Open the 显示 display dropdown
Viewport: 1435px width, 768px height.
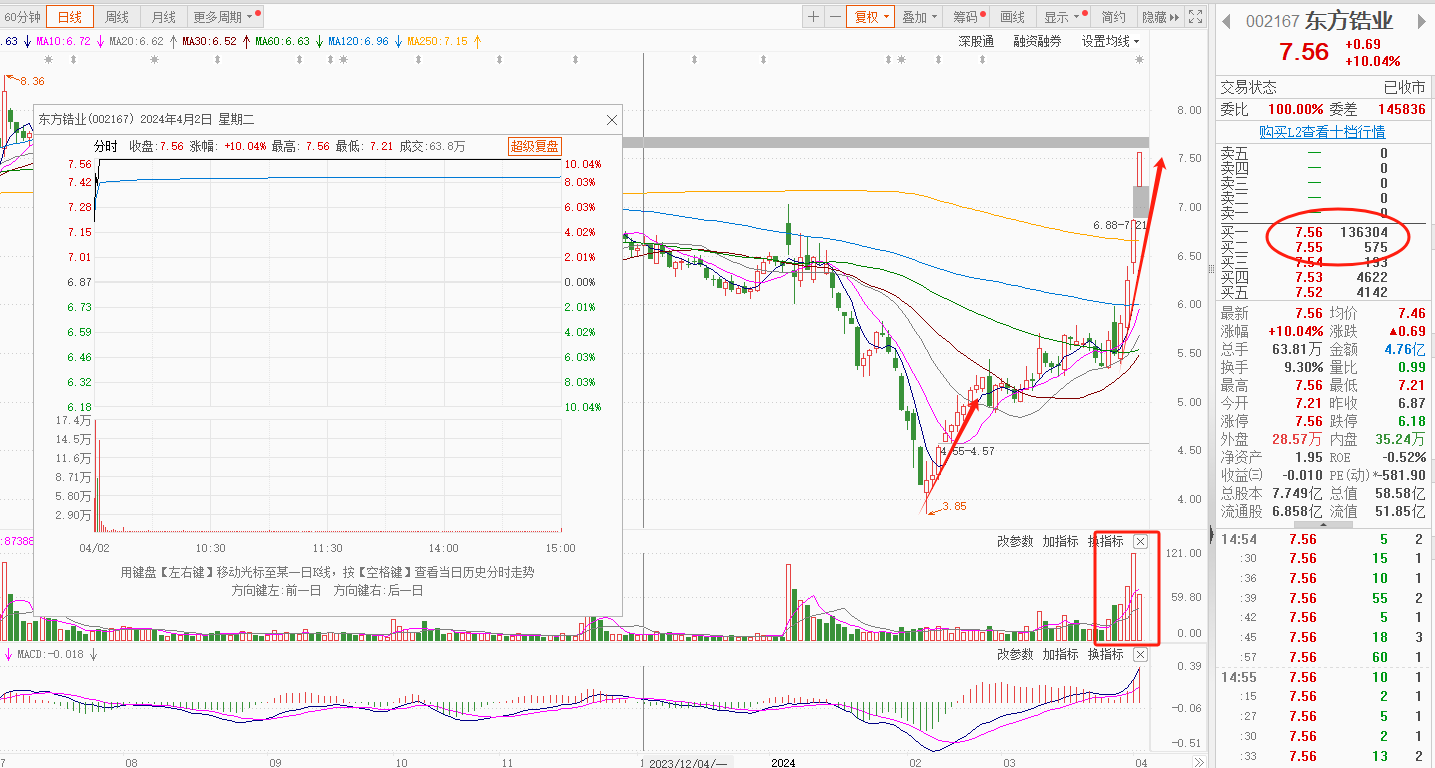pos(1063,17)
